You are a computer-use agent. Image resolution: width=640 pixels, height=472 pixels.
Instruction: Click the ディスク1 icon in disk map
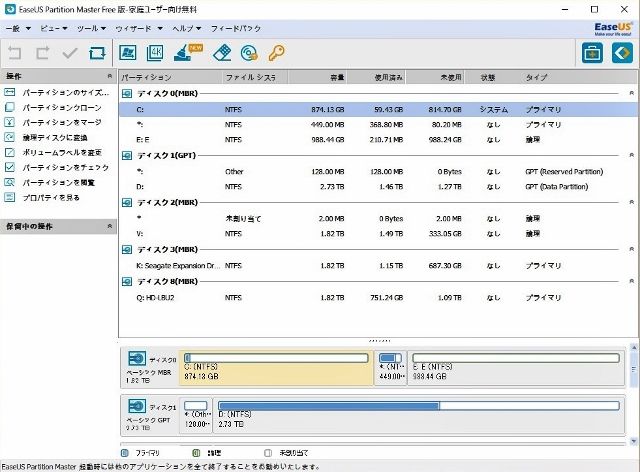click(x=136, y=406)
